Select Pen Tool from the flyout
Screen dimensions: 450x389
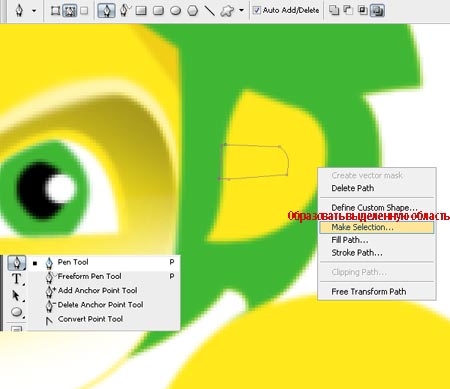(104, 262)
